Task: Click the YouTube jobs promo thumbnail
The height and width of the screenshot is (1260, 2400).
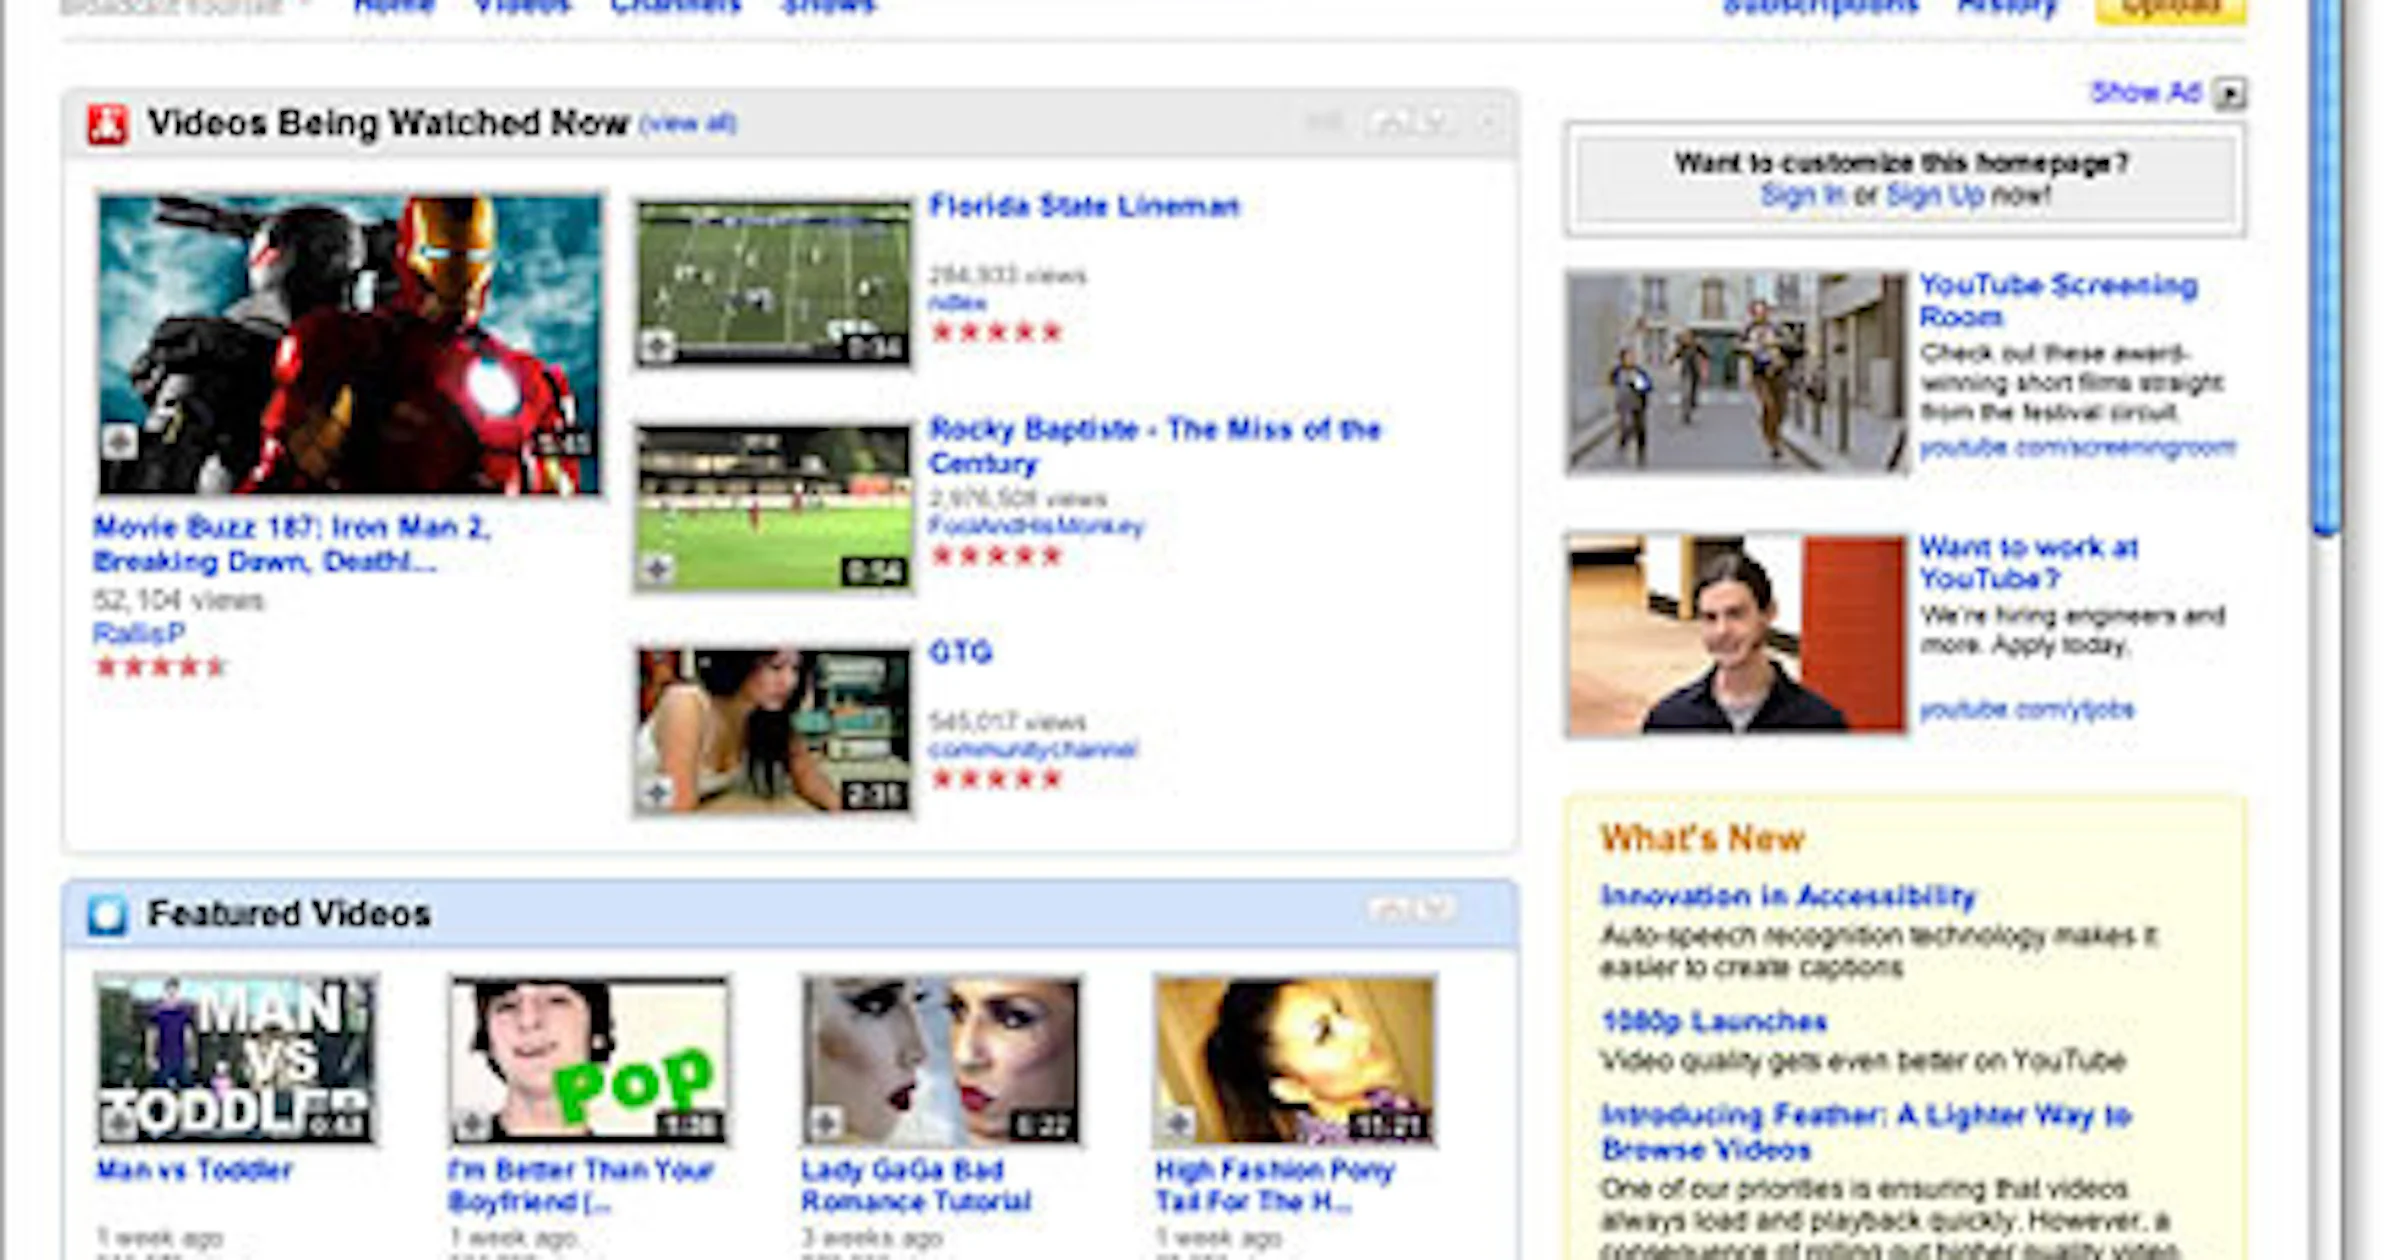Action: pos(1737,634)
